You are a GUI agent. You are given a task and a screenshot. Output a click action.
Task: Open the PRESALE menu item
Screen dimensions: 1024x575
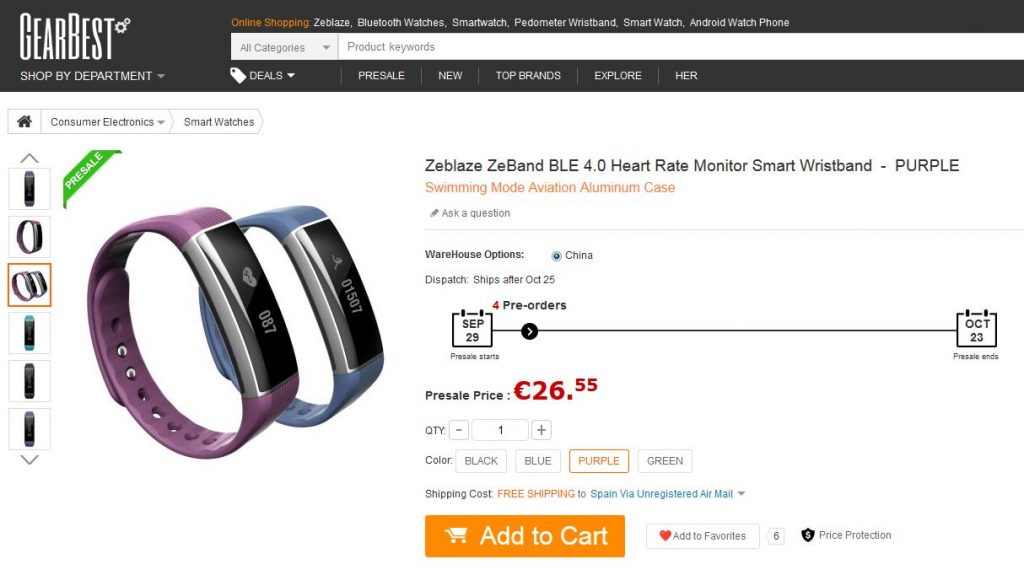(x=381, y=75)
